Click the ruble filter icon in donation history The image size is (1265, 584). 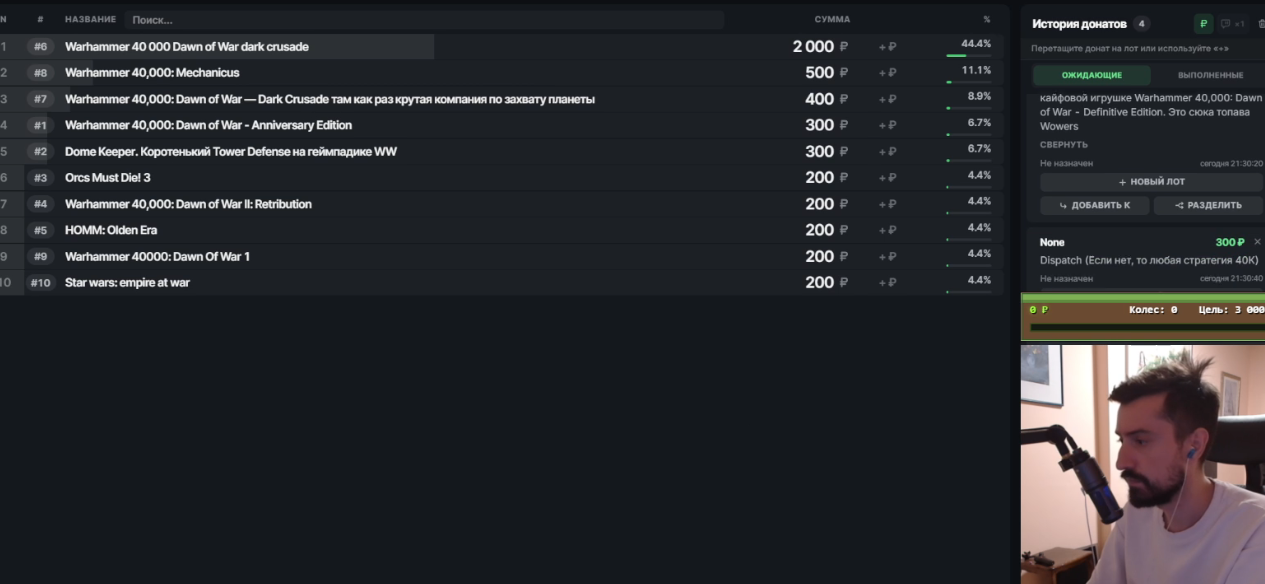[1203, 24]
